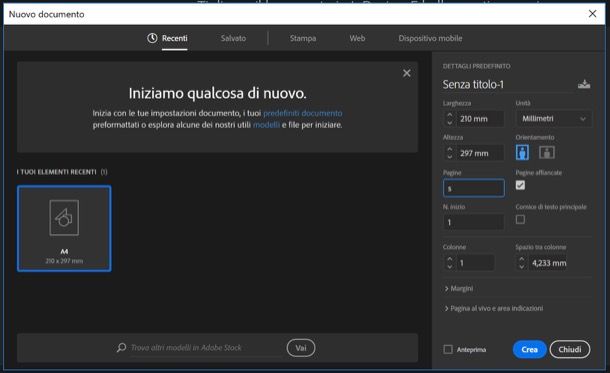The width and height of the screenshot is (610, 373).
Task: Toggle the Pagine affiancate checkbox
Action: click(x=520, y=185)
